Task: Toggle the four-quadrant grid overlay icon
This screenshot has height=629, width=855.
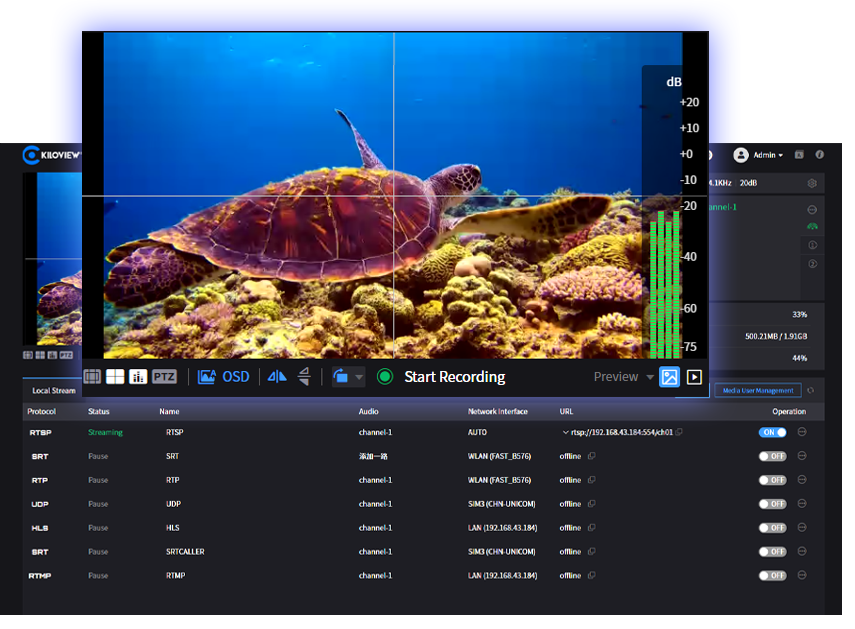Action: 116,377
